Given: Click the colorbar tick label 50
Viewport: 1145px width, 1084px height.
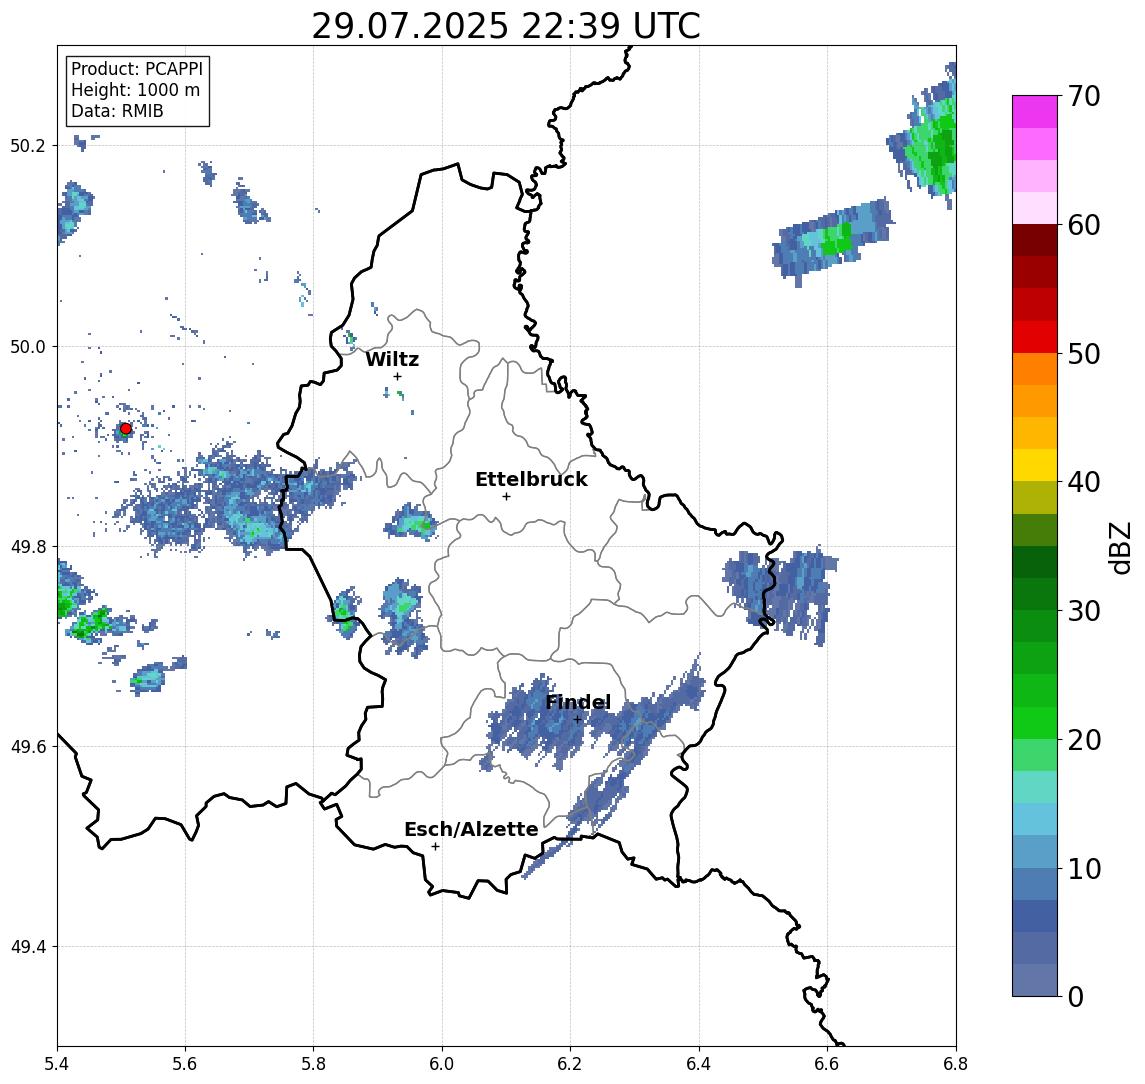Looking at the screenshot, I should [1084, 354].
